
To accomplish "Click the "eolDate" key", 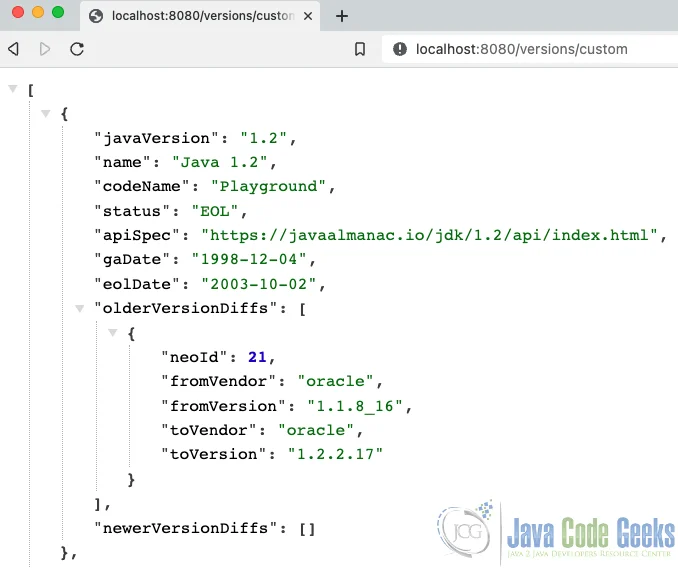I will pos(137,284).
